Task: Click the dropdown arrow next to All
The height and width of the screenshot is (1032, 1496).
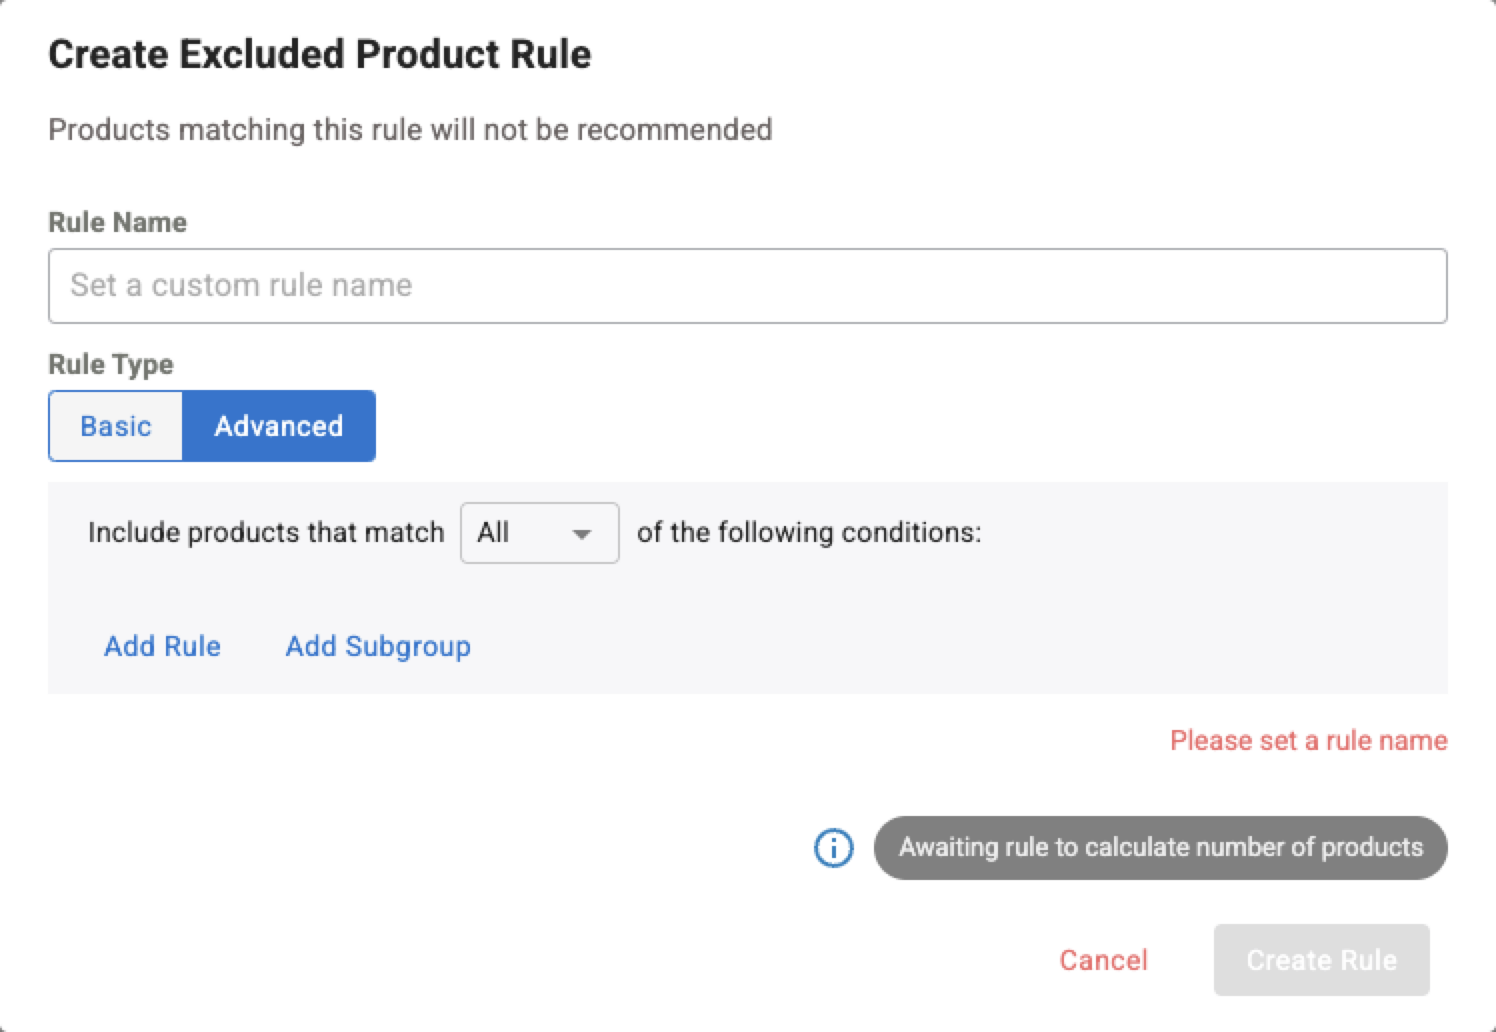Action: tap(581, 534)
